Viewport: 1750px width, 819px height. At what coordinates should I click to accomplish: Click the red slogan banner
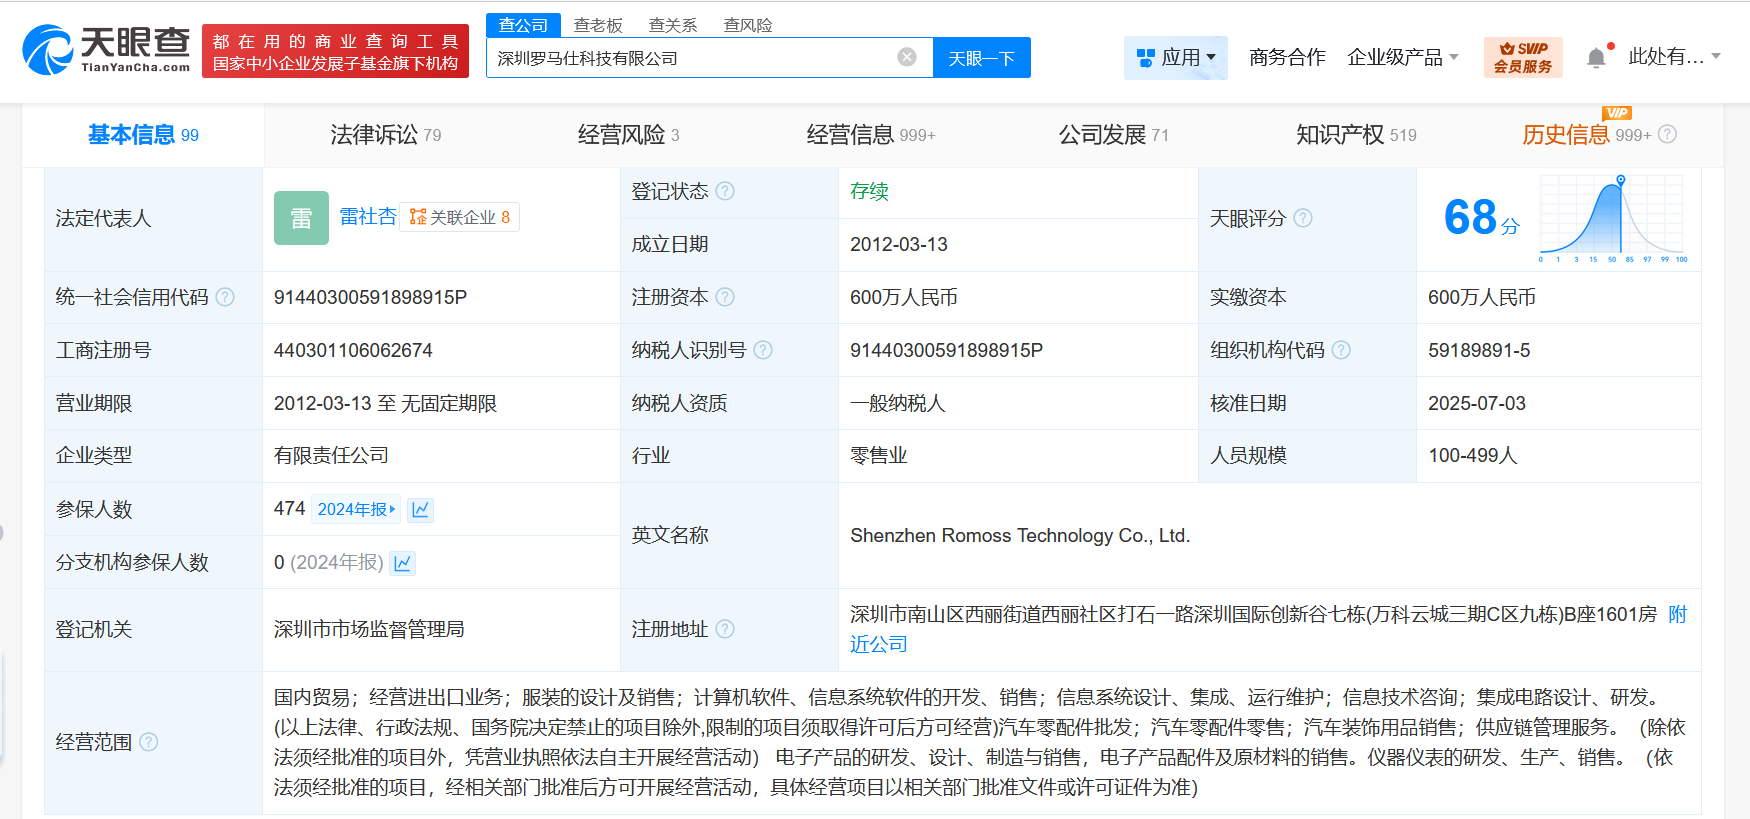335,51
